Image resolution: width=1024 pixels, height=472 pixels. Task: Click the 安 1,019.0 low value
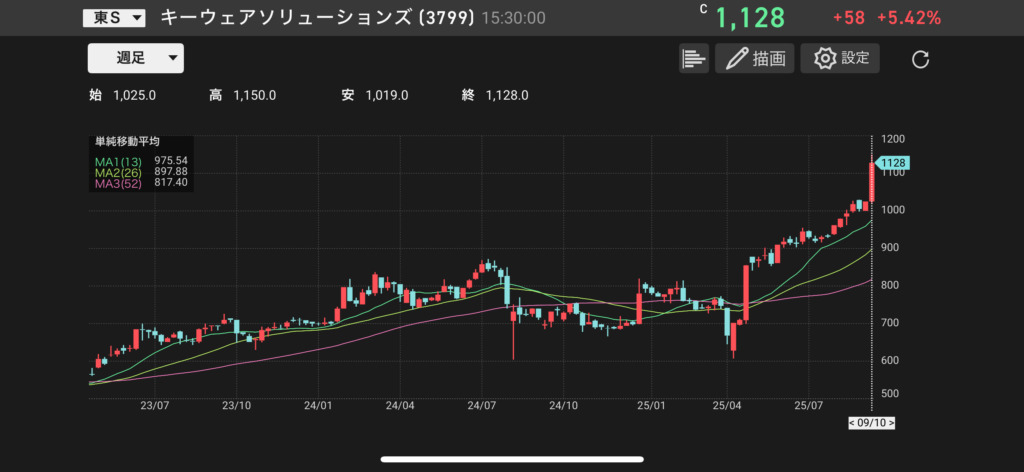pos(375,95)
